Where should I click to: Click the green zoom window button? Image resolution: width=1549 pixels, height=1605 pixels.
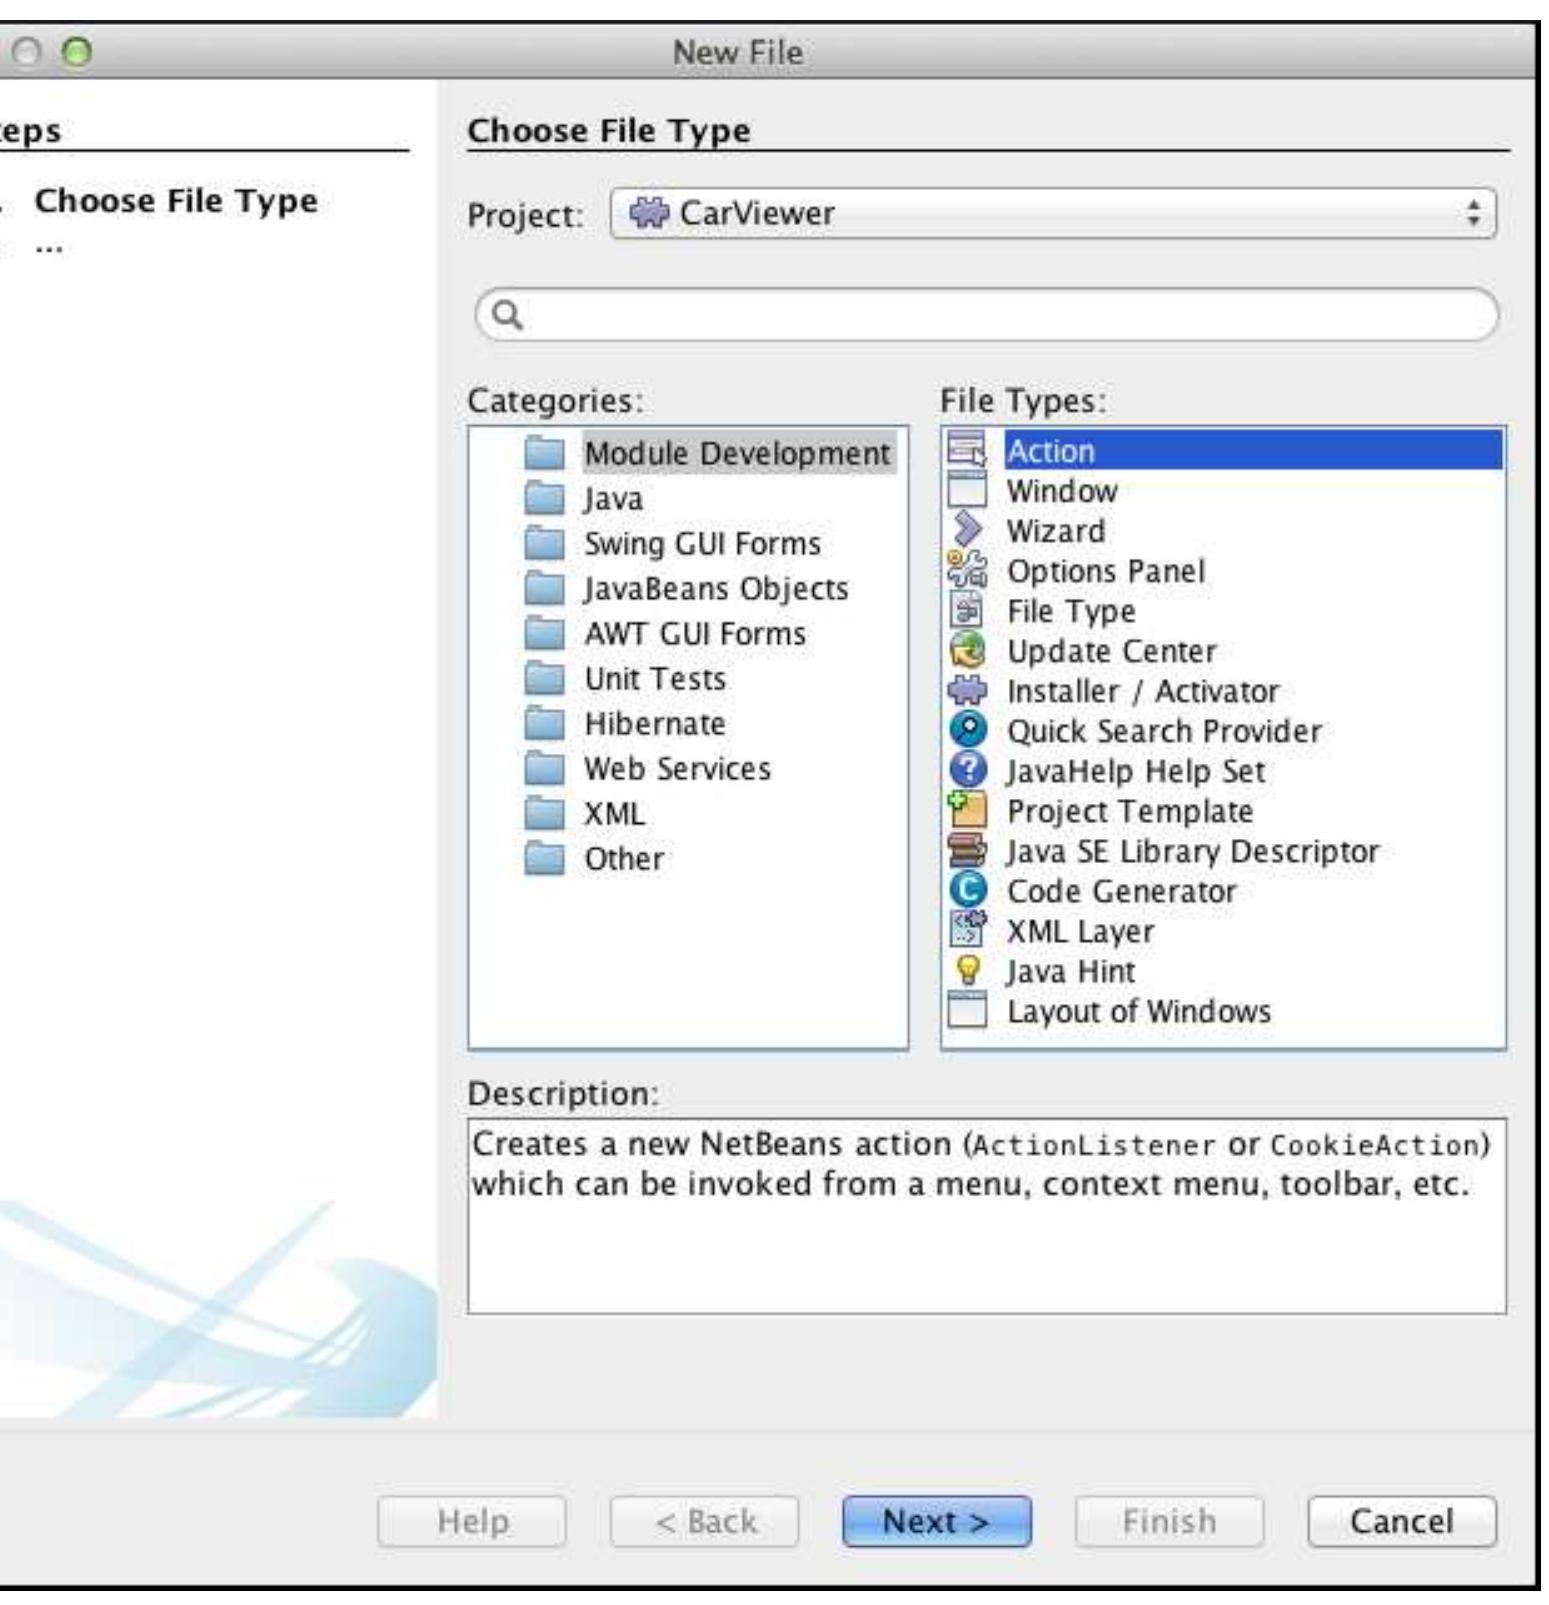[x=76, y=52]
